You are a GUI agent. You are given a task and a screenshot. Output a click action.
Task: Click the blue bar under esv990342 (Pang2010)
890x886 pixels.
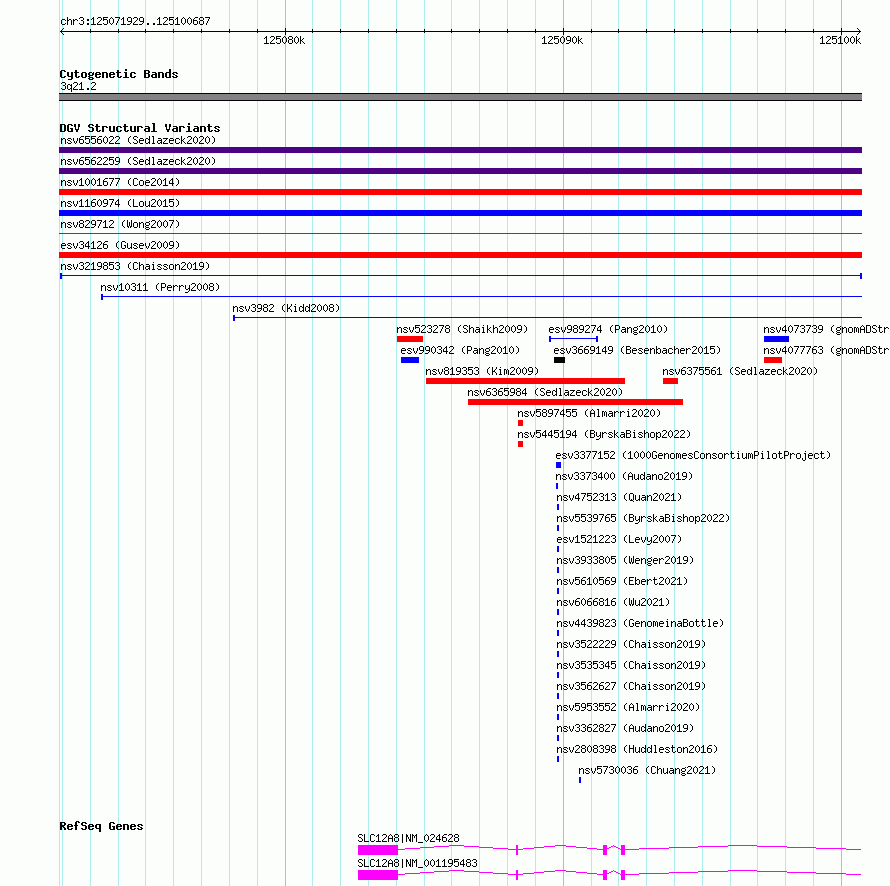410,360
